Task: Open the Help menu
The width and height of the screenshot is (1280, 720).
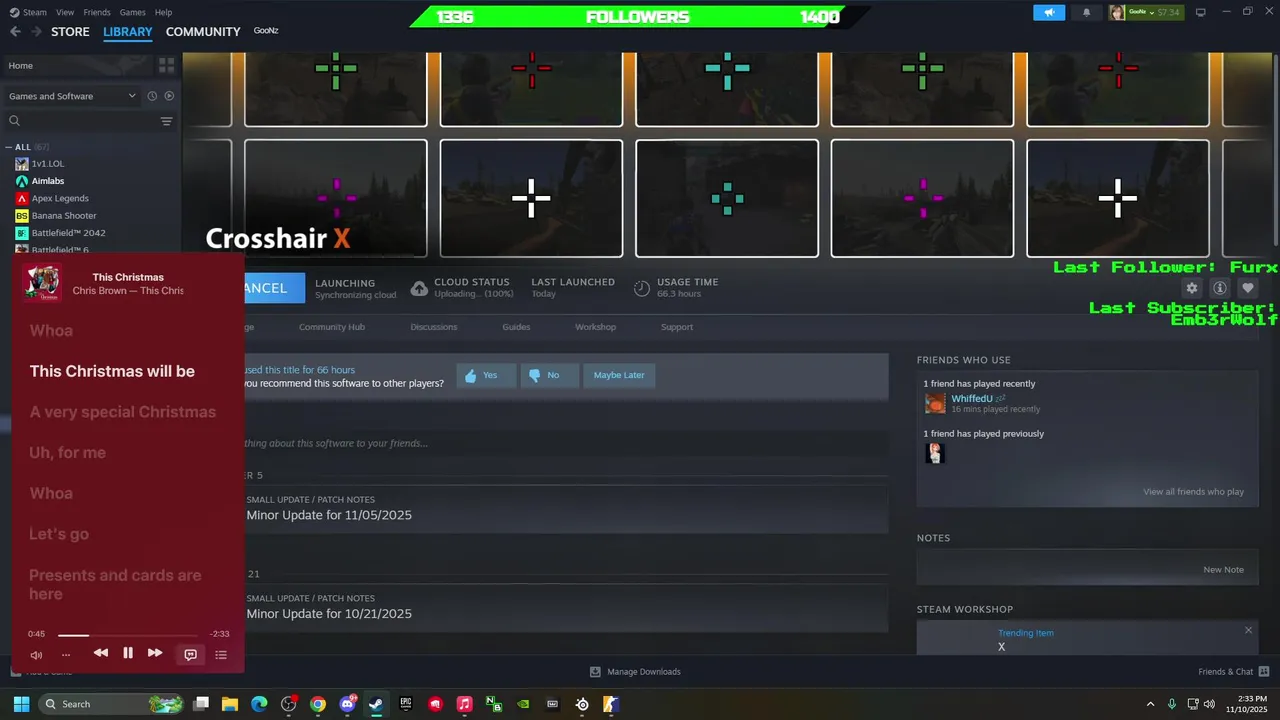Action: click(163, 12)
